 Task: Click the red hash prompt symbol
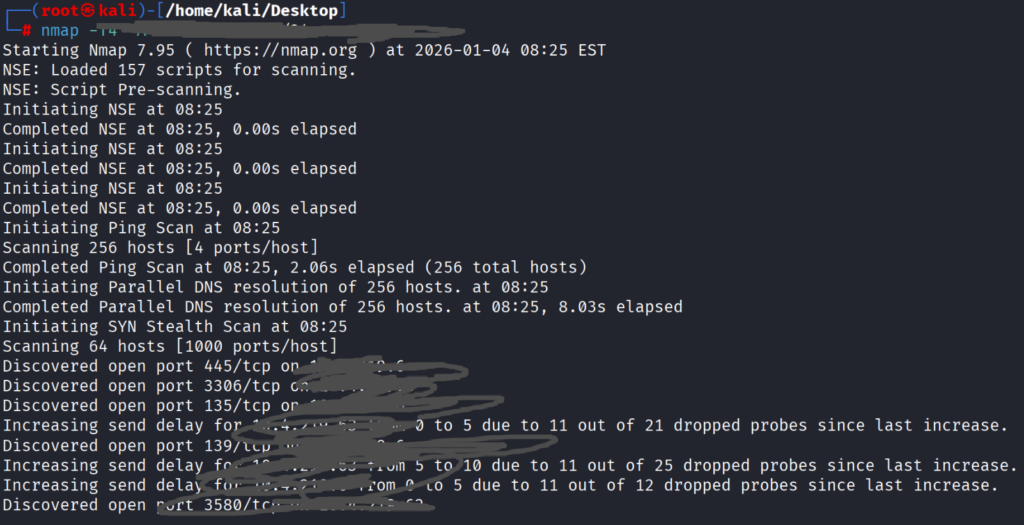[27, 31]
